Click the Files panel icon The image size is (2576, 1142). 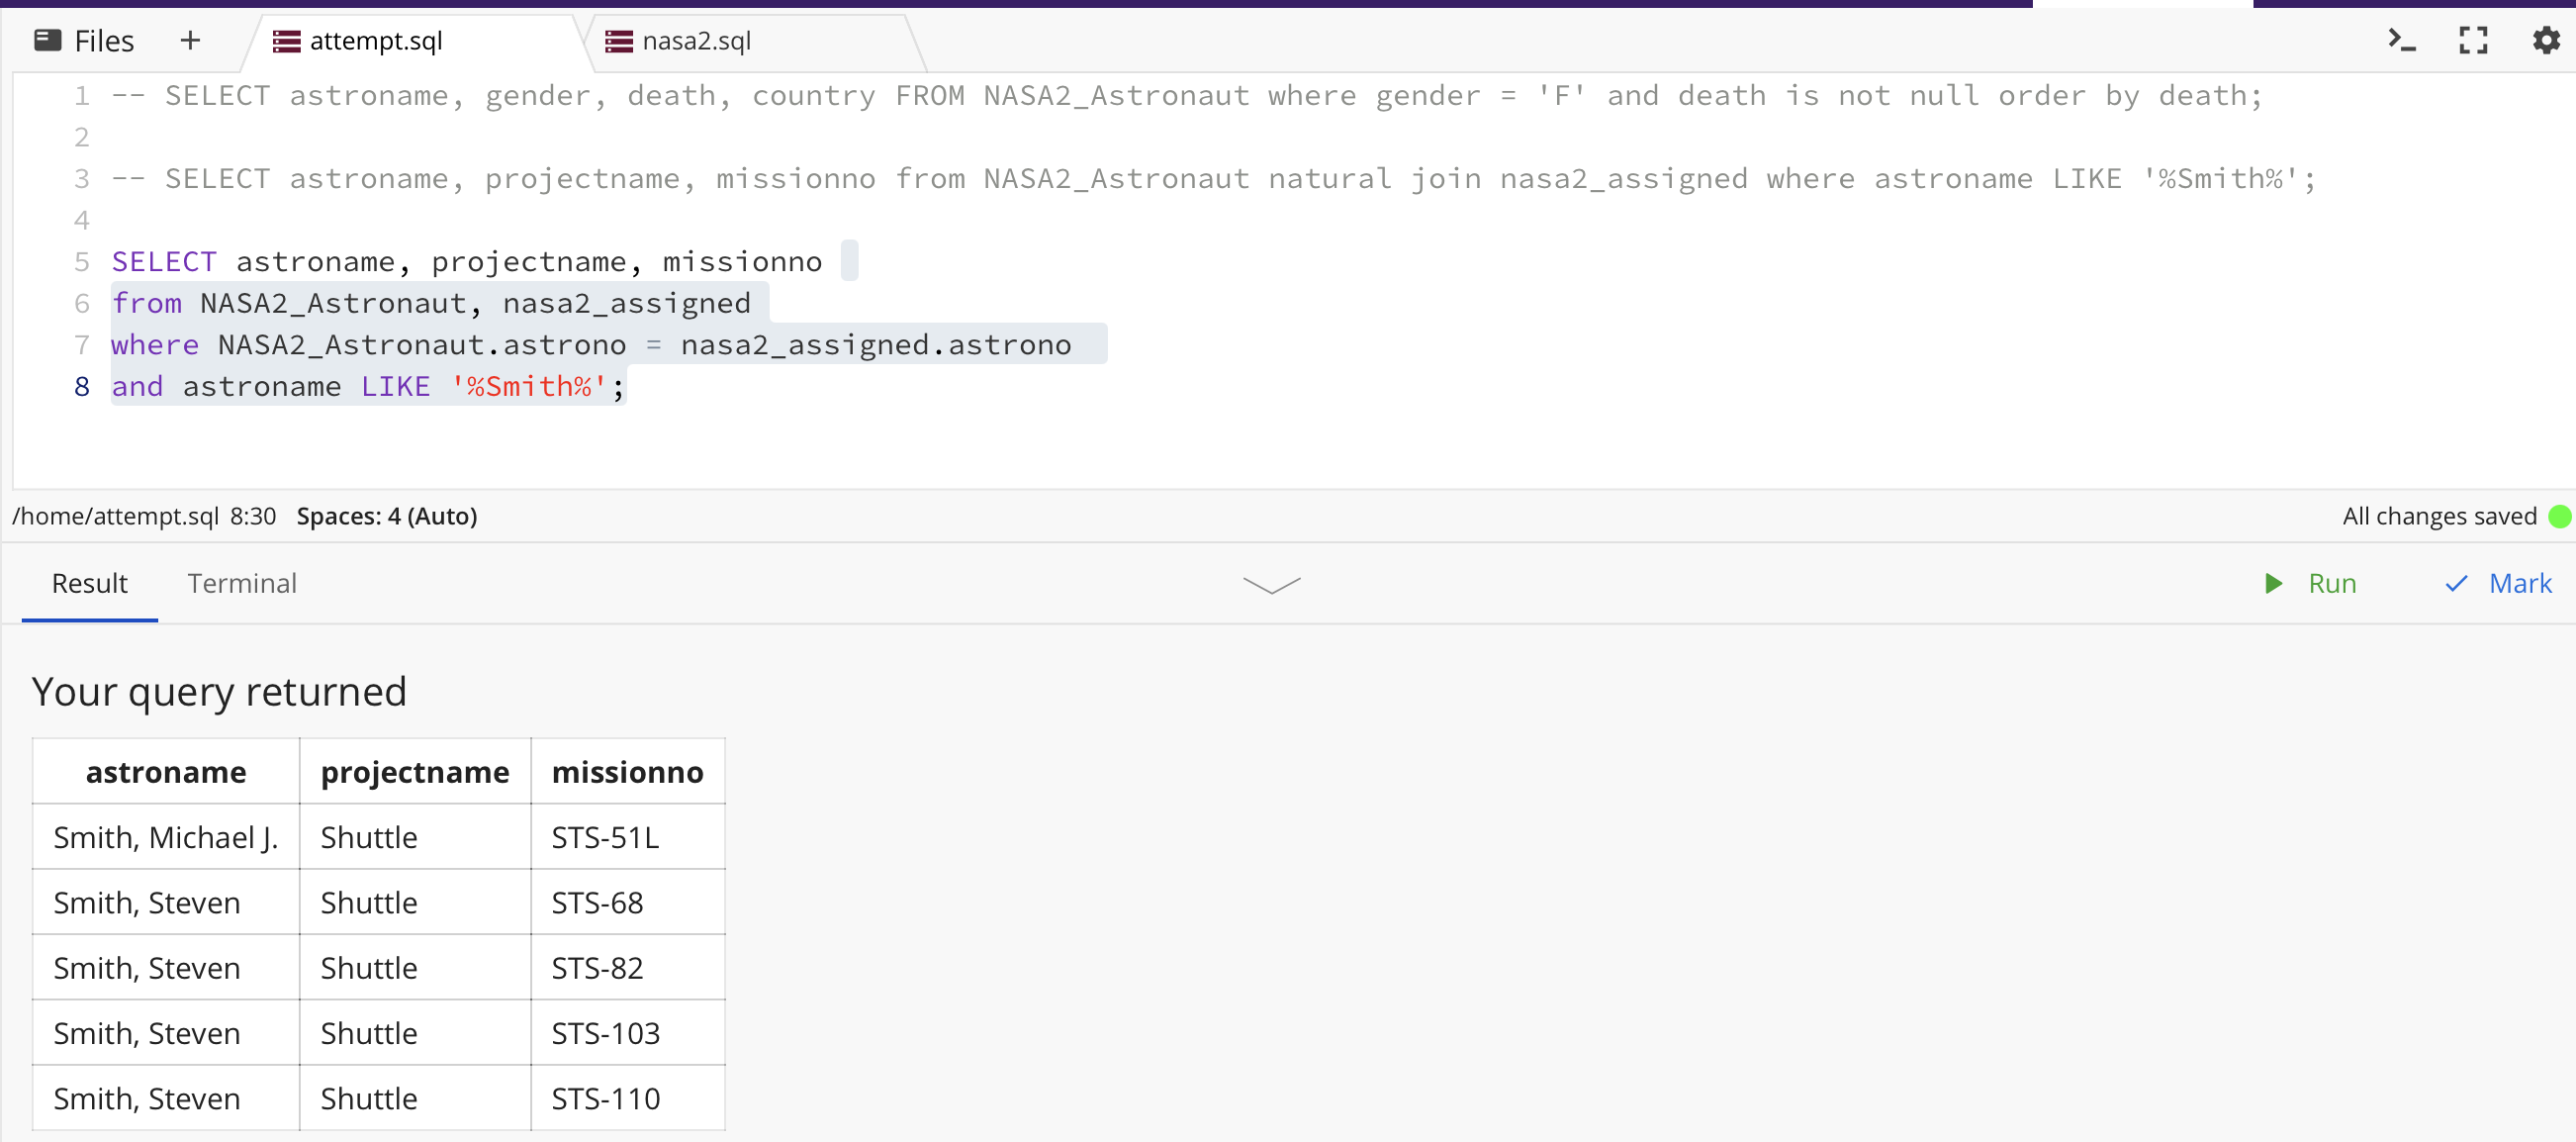[47, 40]
